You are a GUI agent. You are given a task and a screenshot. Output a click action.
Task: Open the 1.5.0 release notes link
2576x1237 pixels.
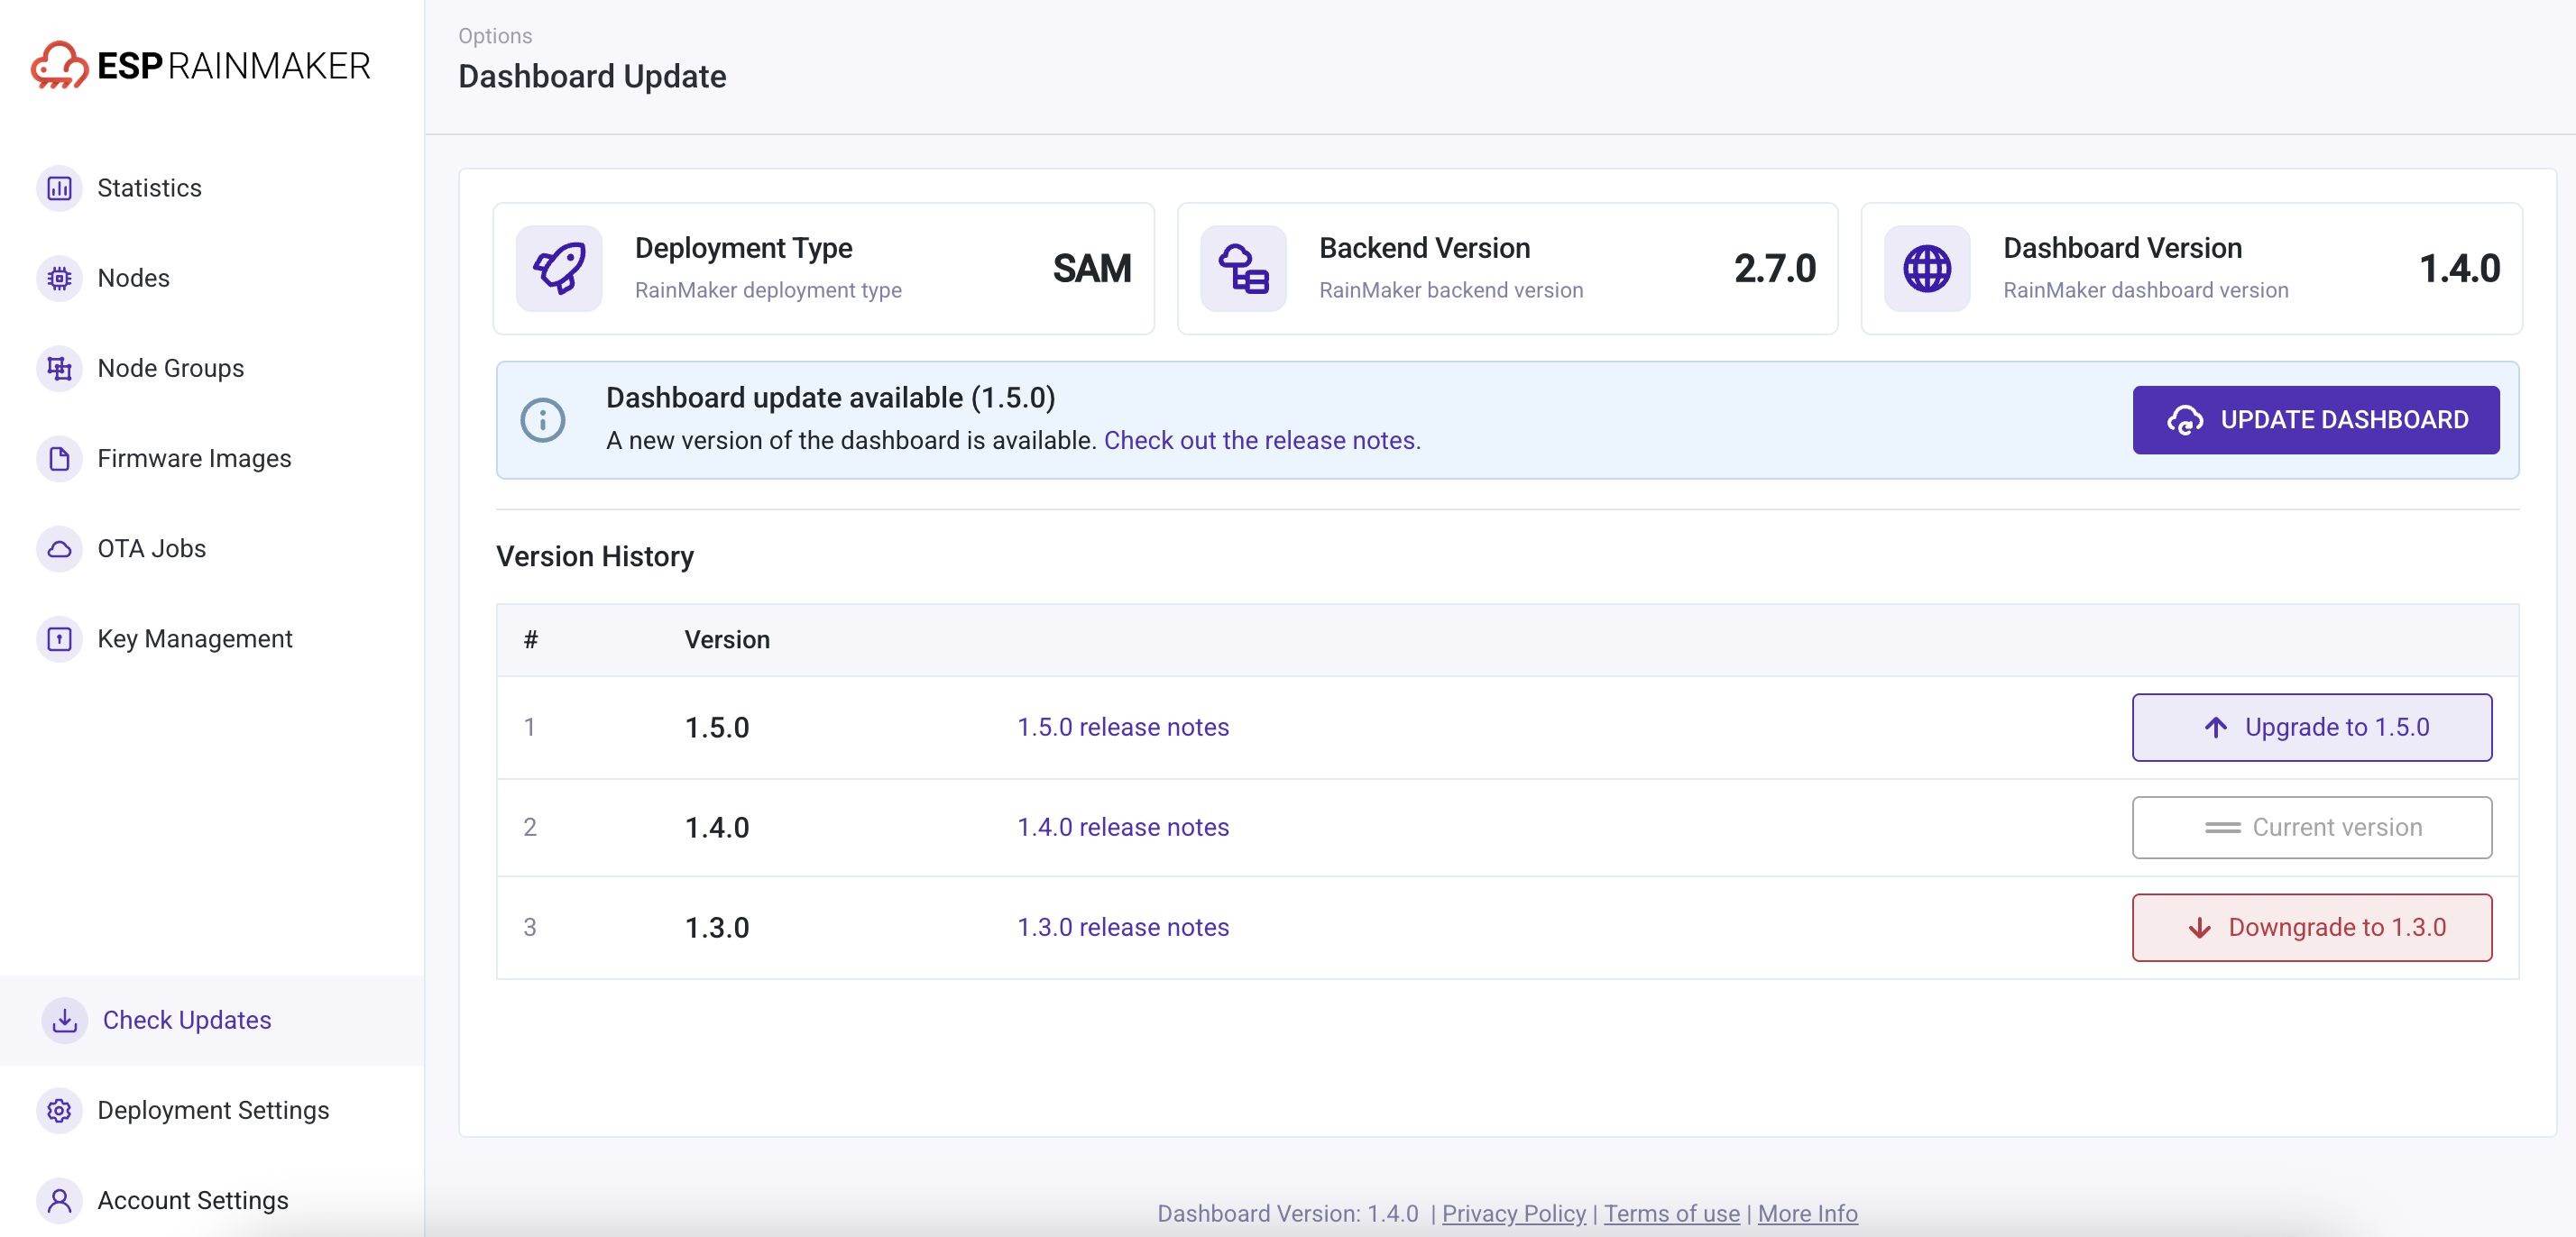click(x=1122, y=727)
